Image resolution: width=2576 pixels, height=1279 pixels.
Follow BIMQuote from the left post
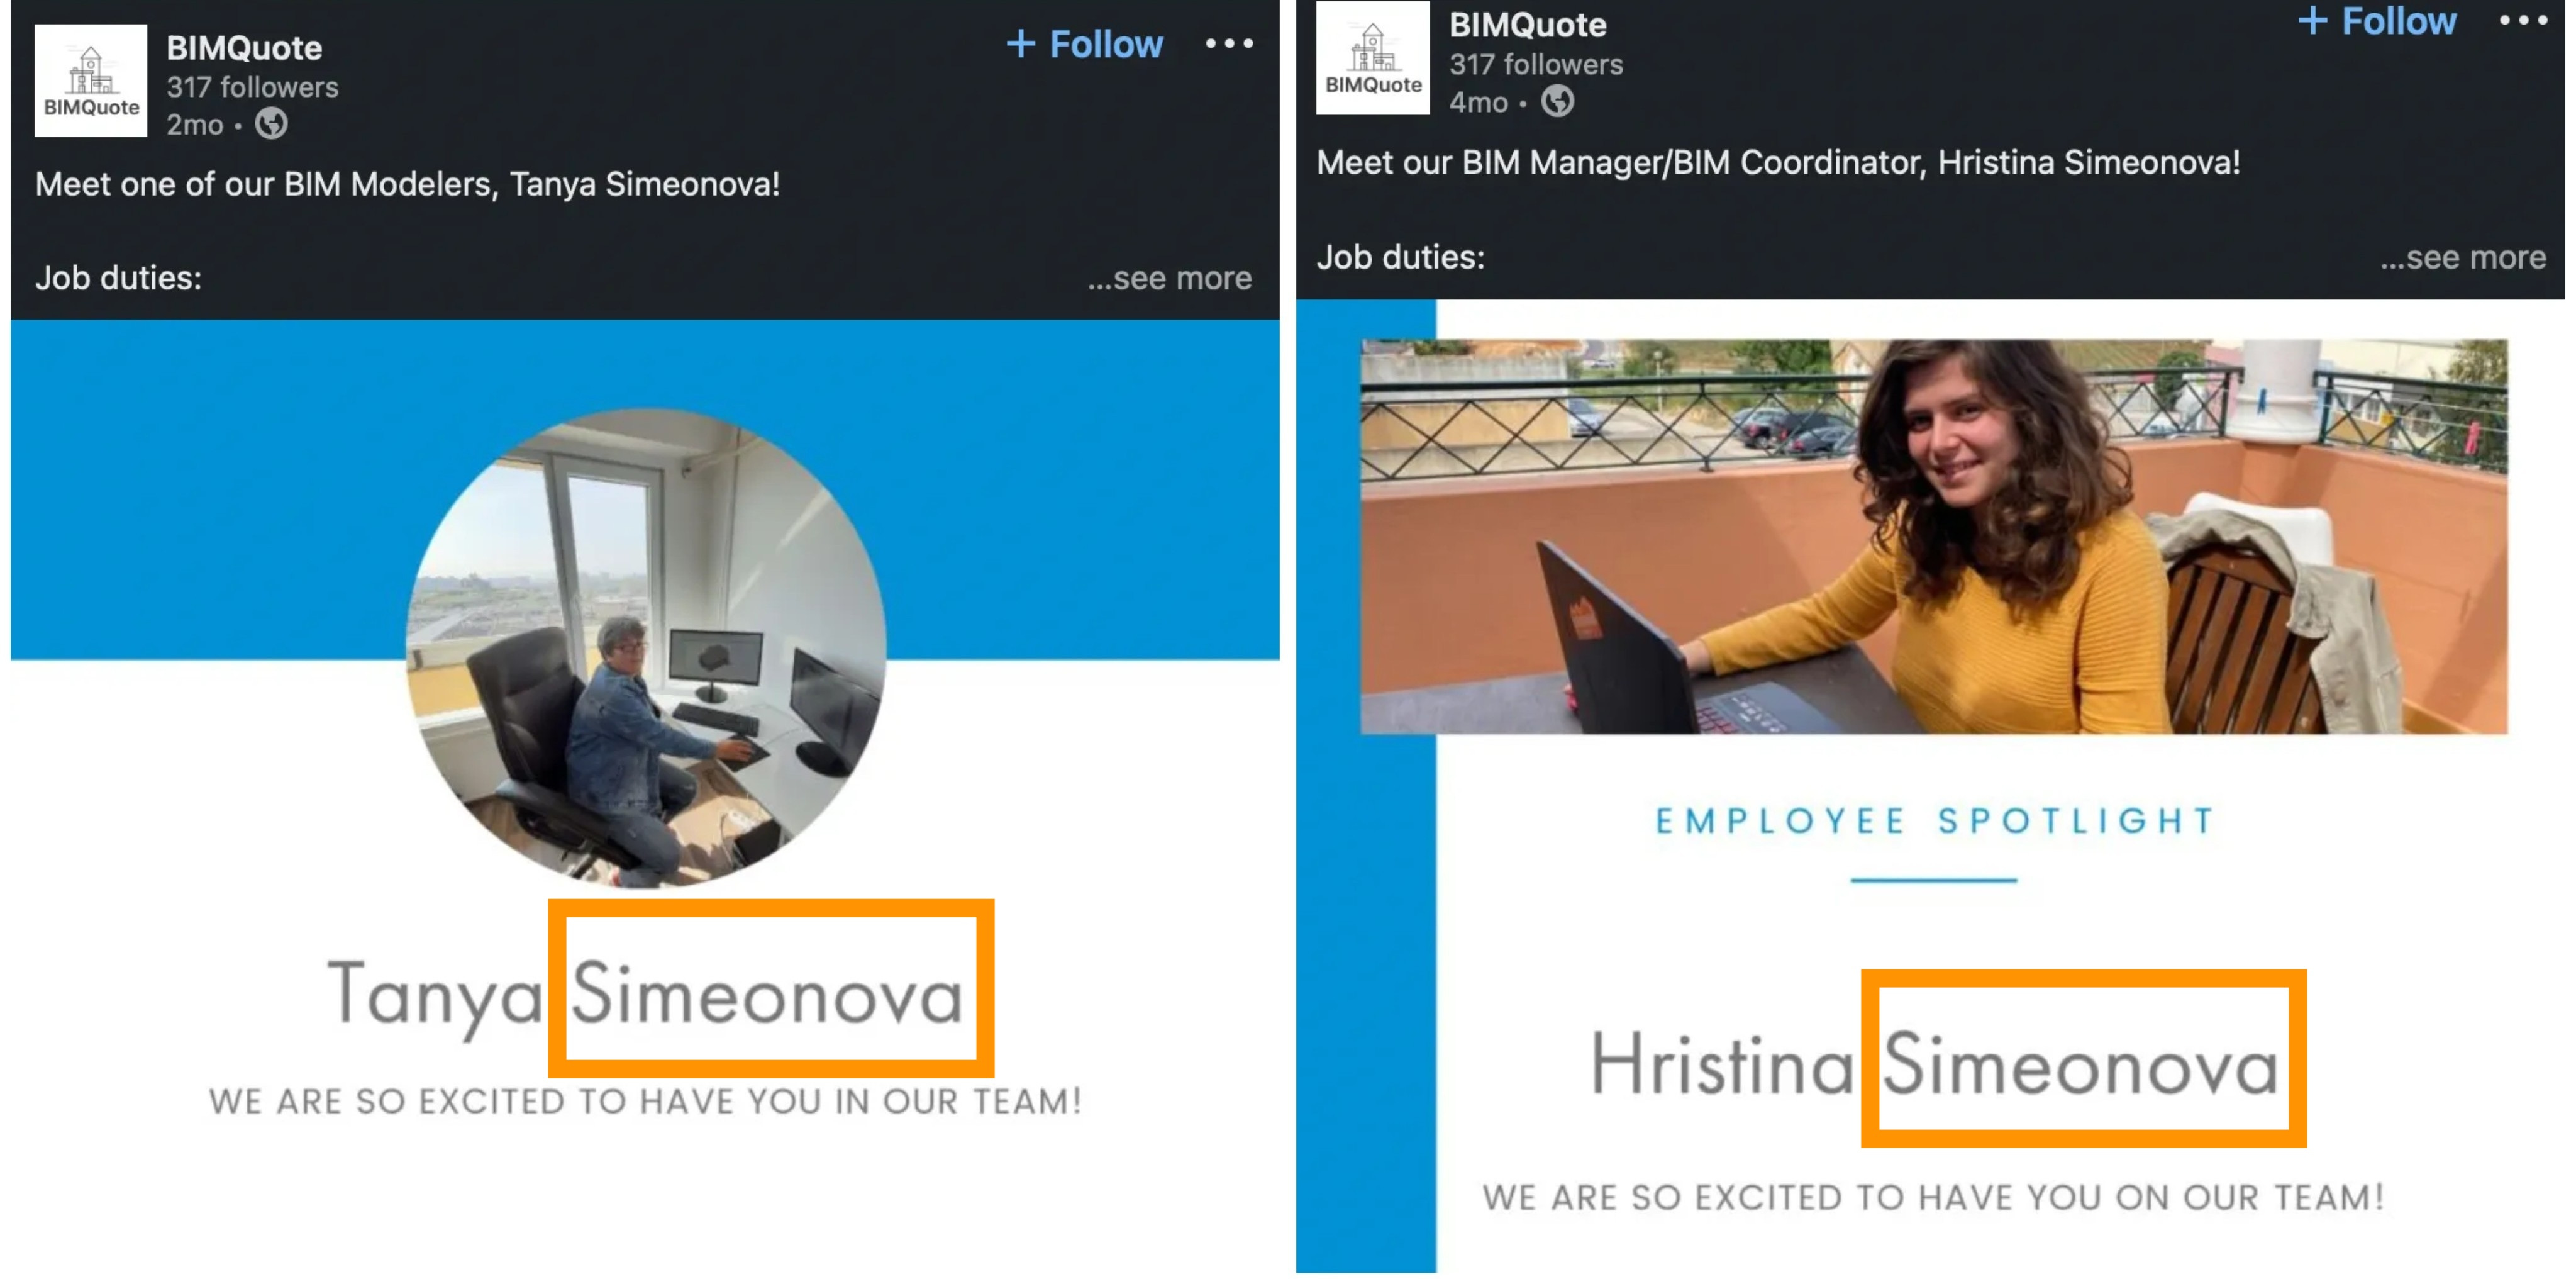tap(1085, 44)
